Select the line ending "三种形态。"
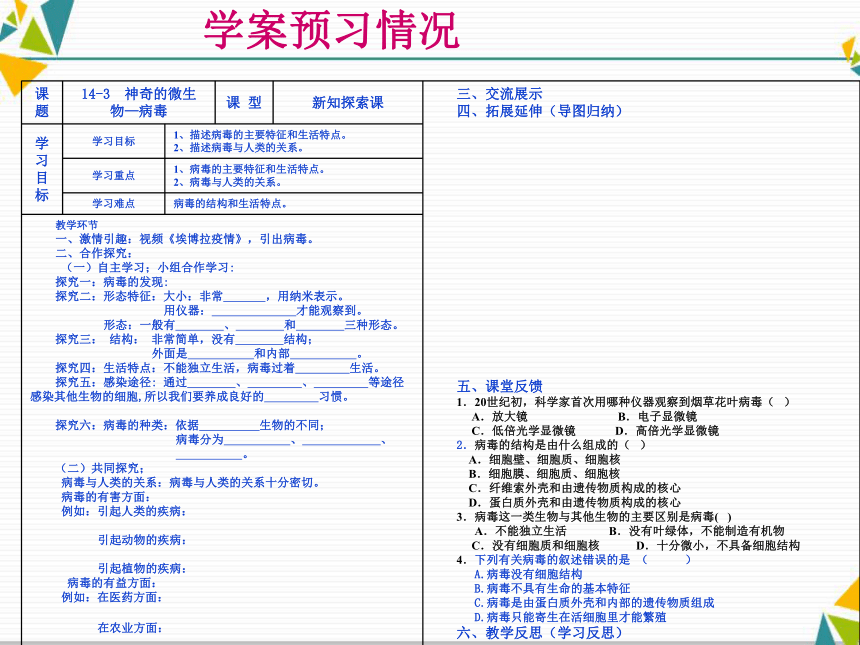Viewport: 860px width, 645px height. tap(252, 325)
